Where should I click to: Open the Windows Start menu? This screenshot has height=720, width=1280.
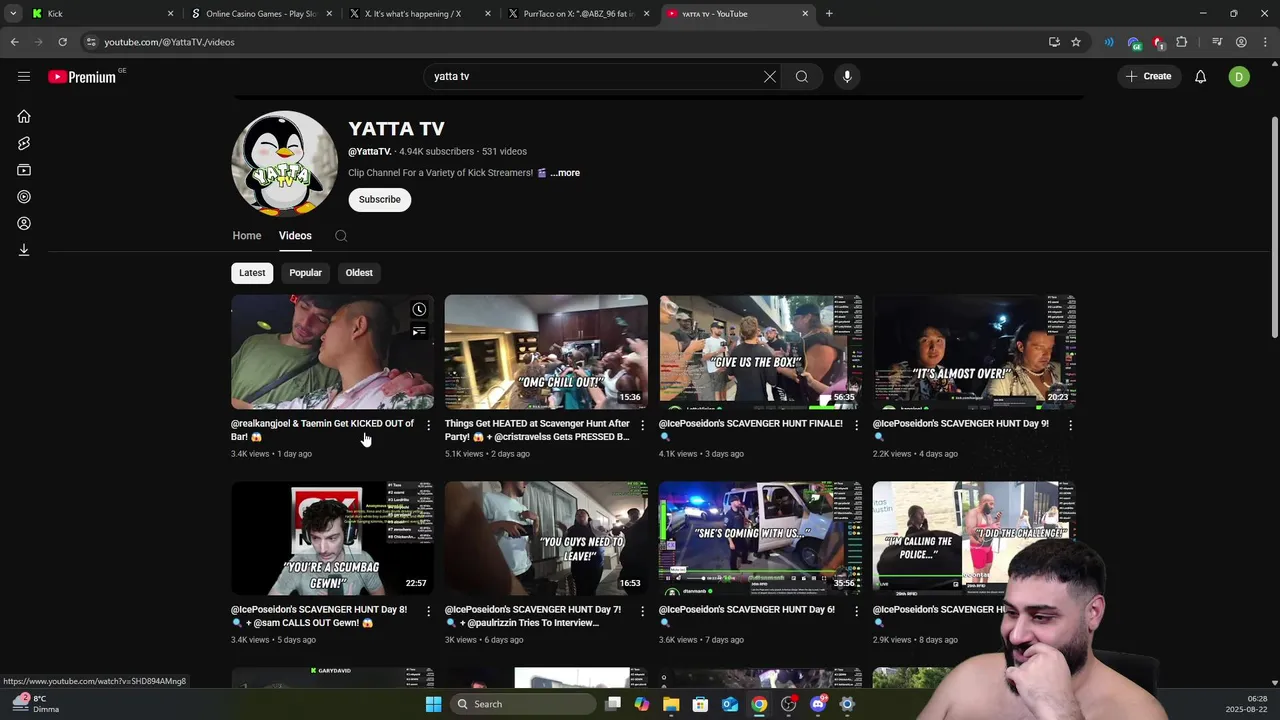coord(433,704)
